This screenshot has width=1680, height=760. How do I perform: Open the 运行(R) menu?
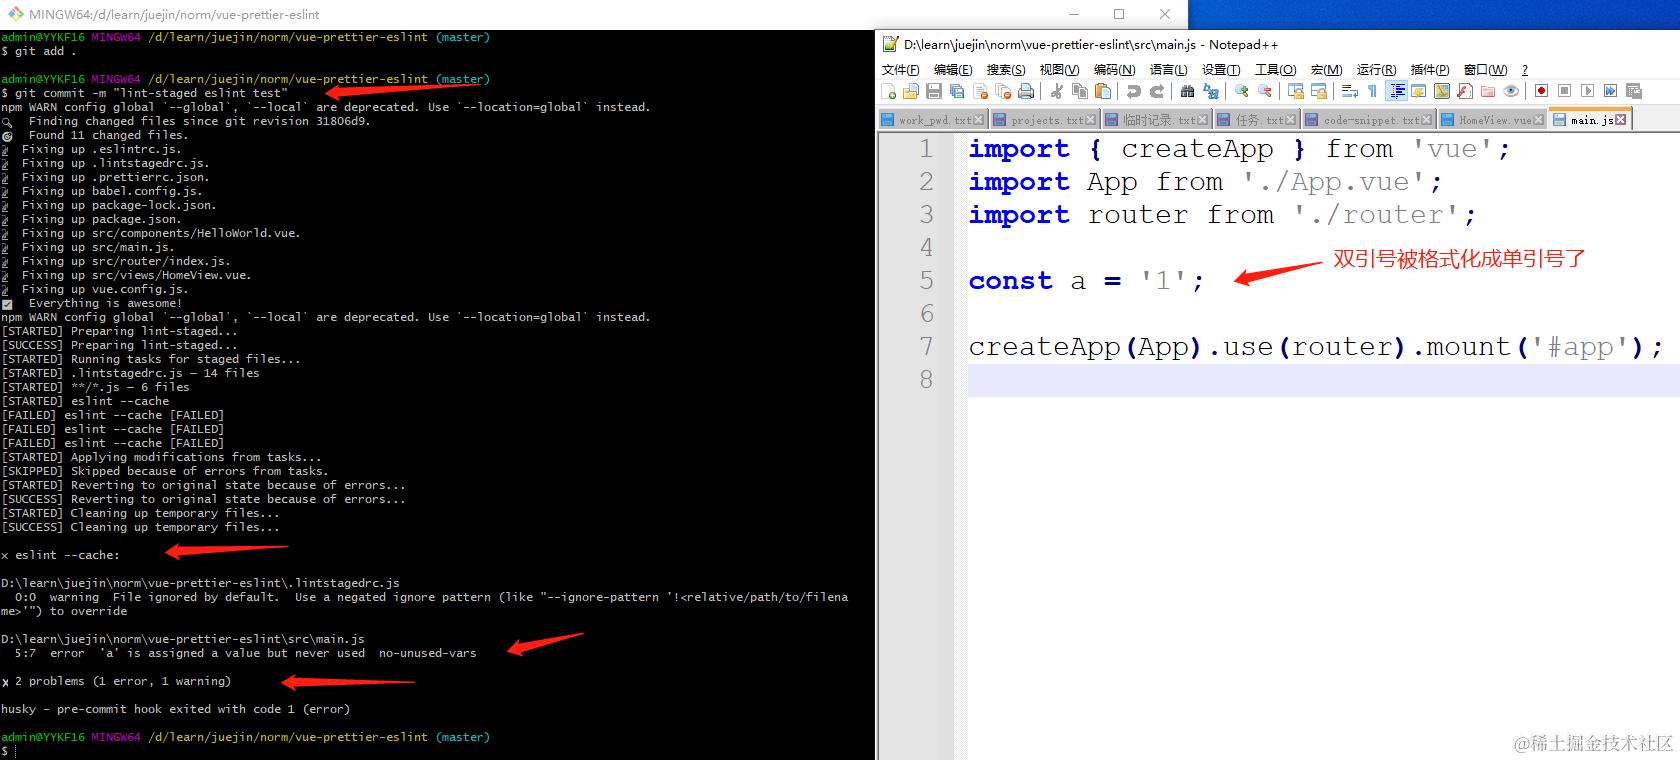tap(1376, 69)
